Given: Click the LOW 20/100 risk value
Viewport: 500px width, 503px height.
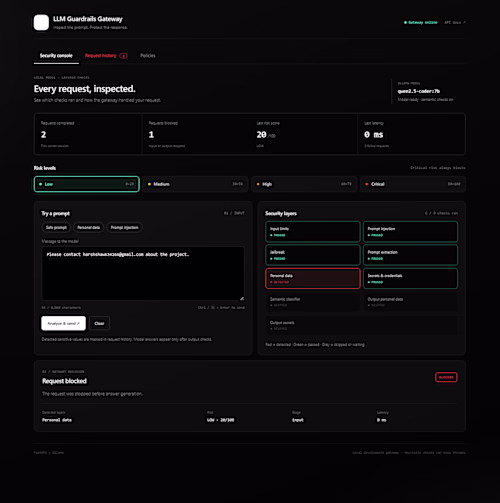Looking at the screenshot, I should pos(220,420).
